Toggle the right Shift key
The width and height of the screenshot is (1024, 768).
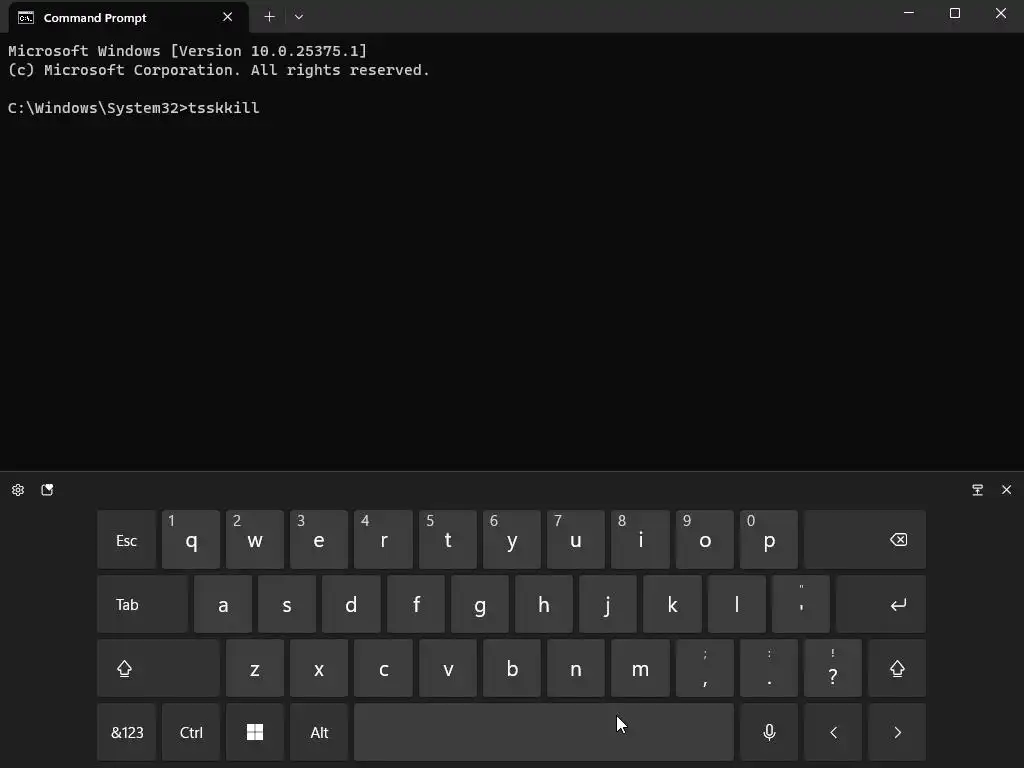coord(897,668)
